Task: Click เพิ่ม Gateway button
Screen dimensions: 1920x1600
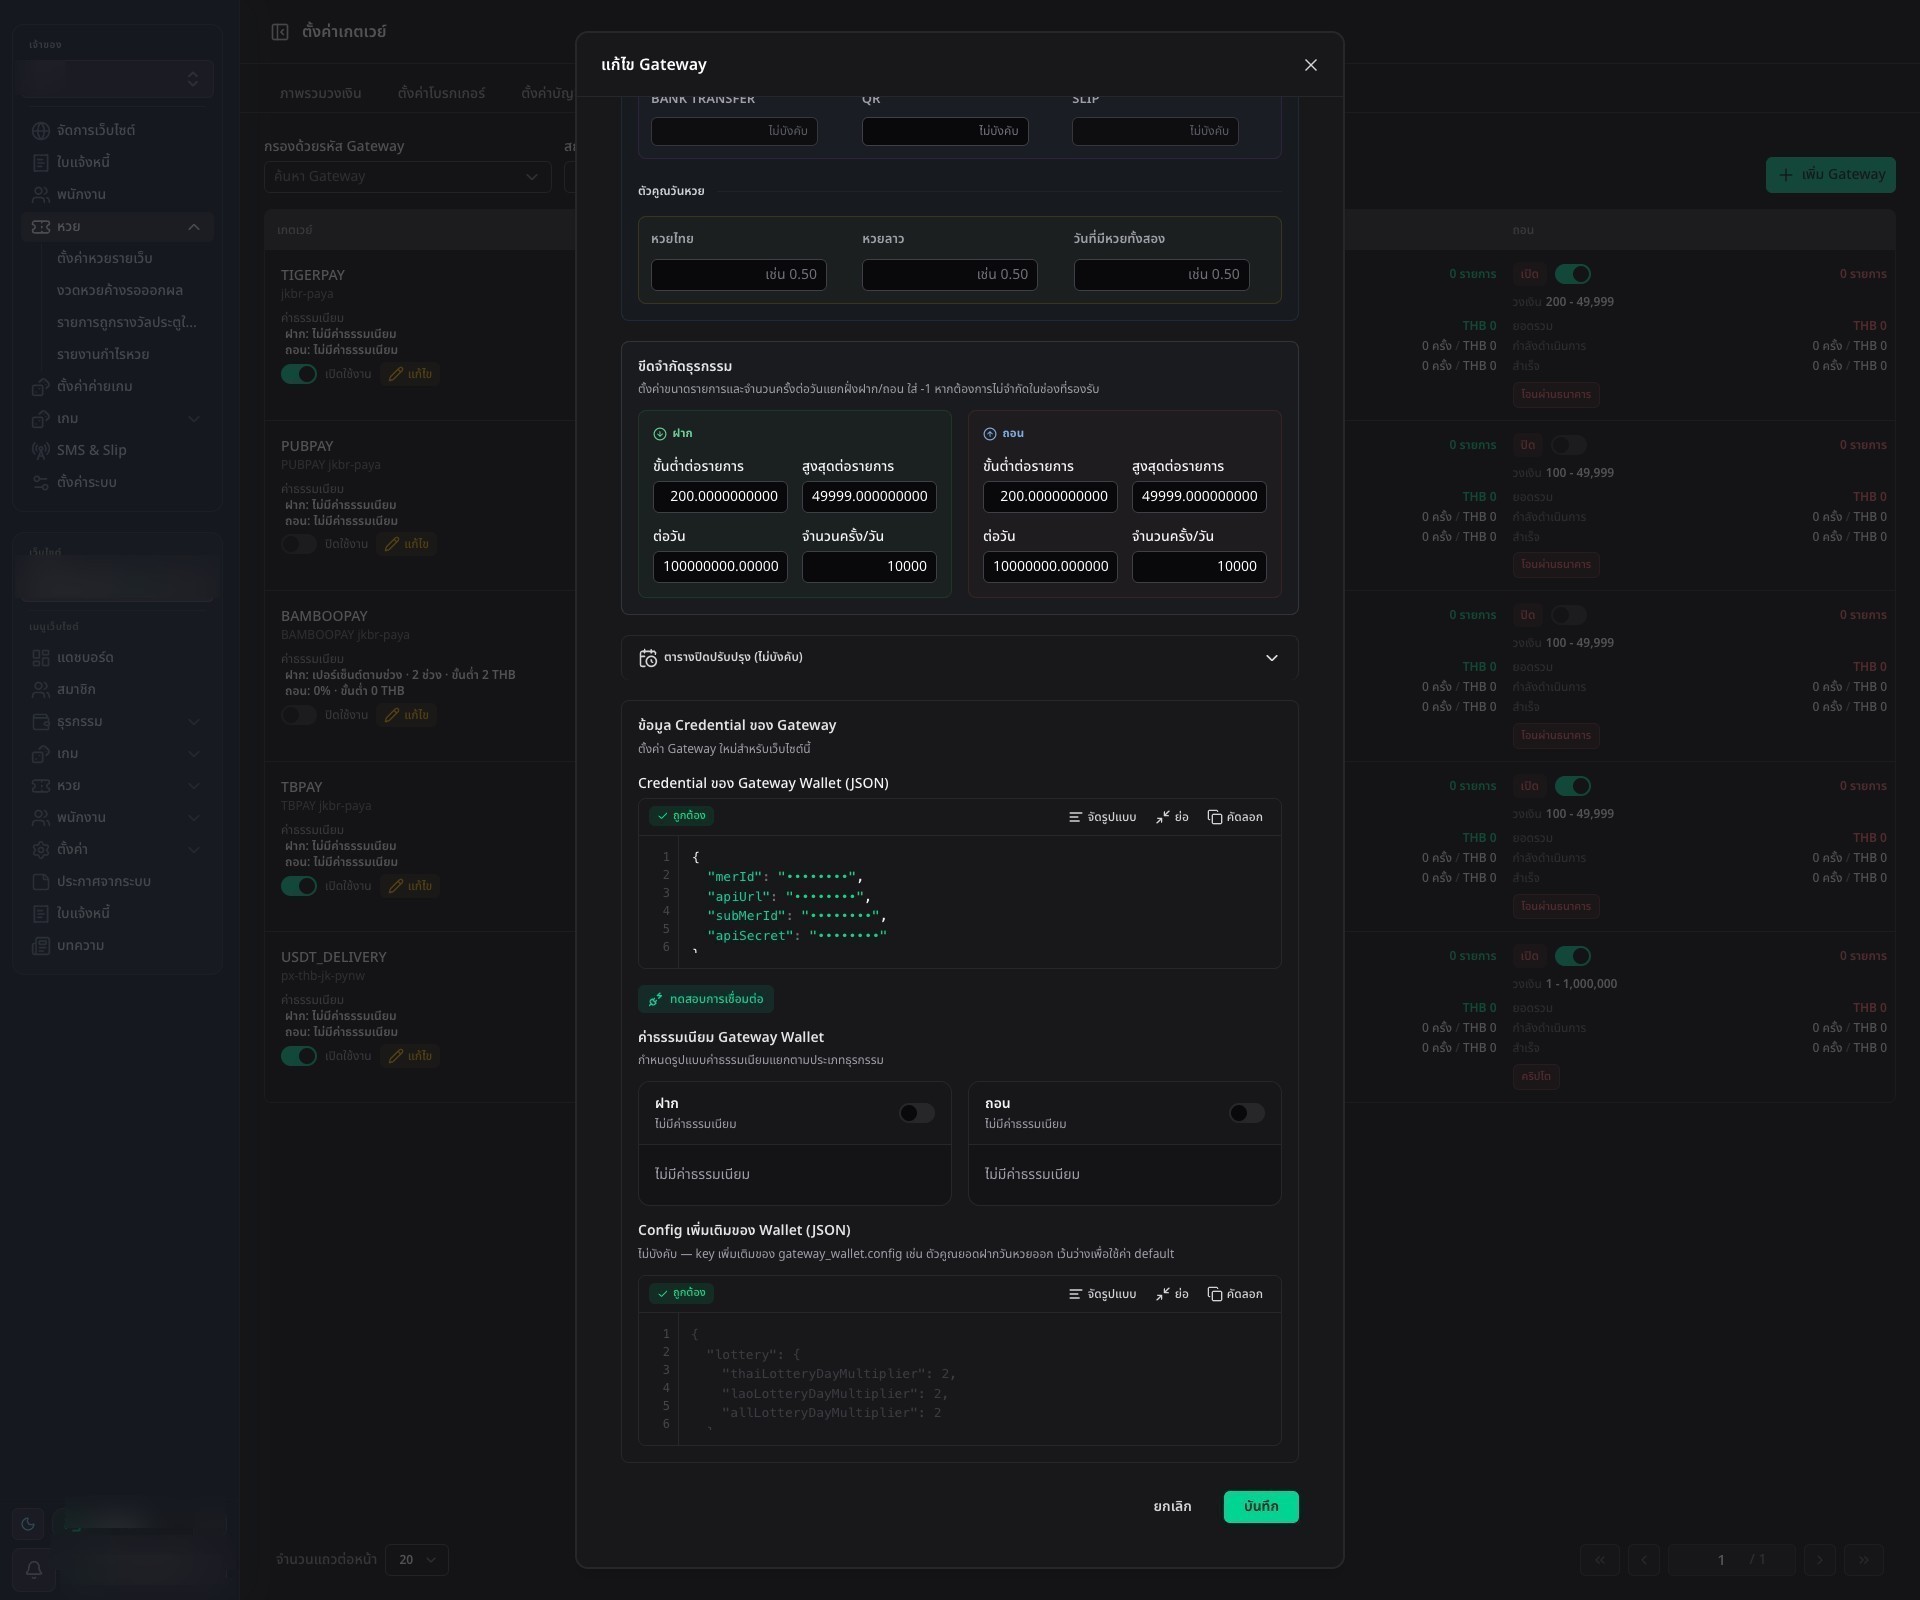Action: coord(1830,175)
